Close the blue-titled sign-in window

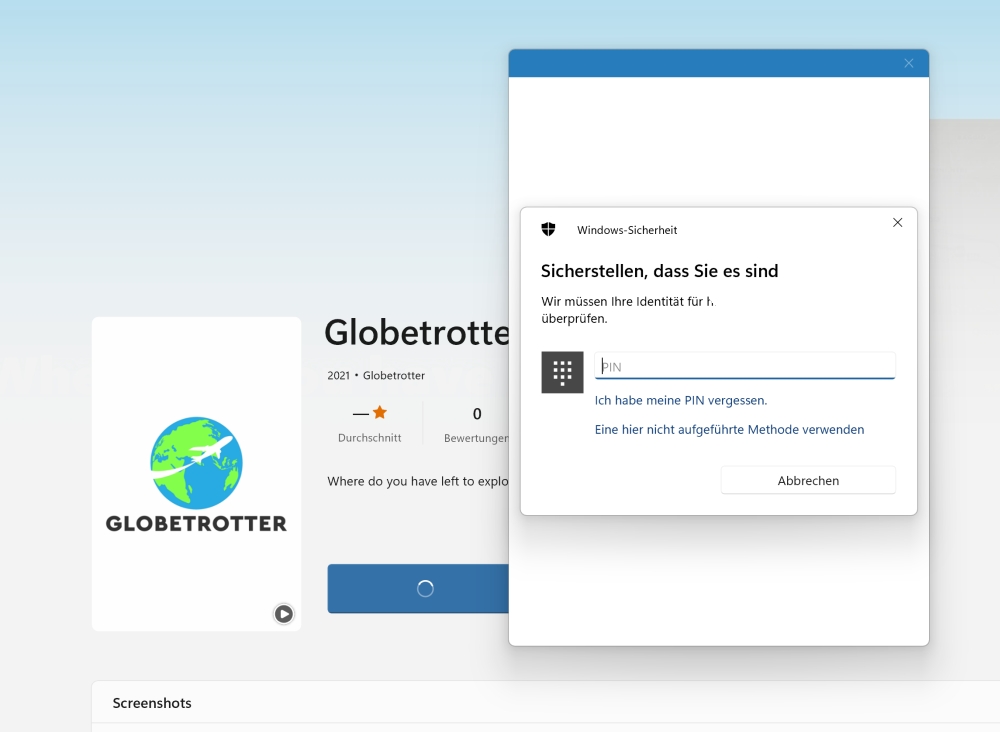(909, 63)
